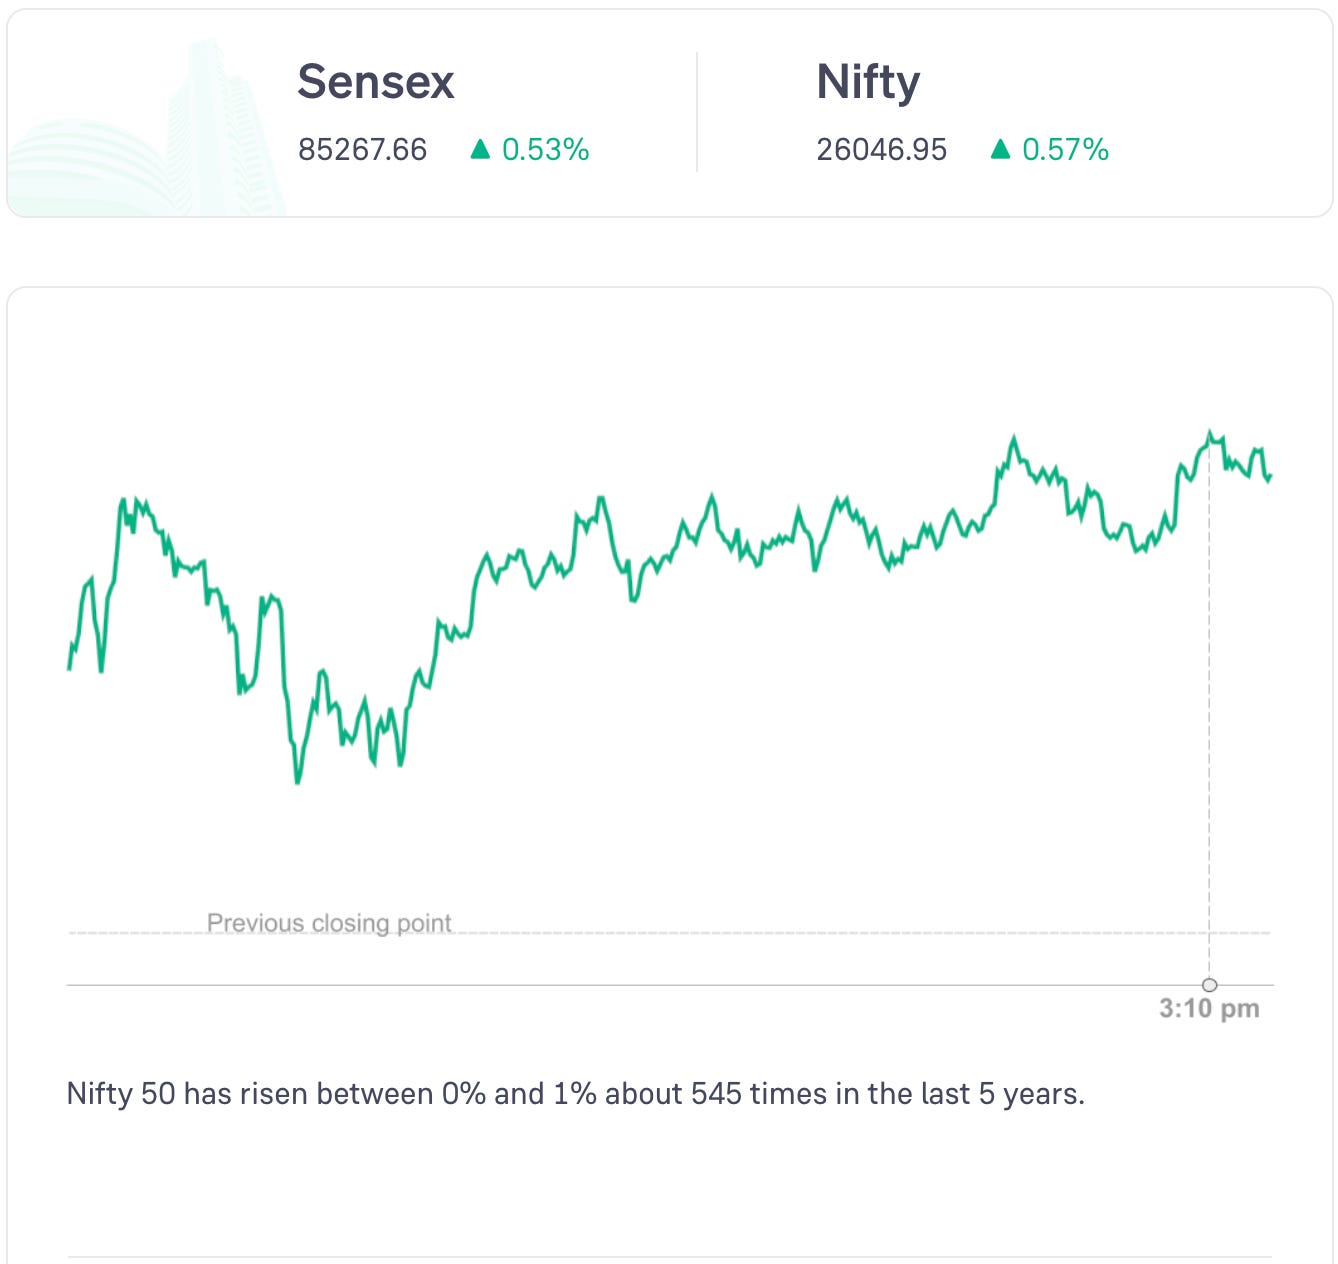Click the 3:10 pm time label

tap(1209, 1008)
